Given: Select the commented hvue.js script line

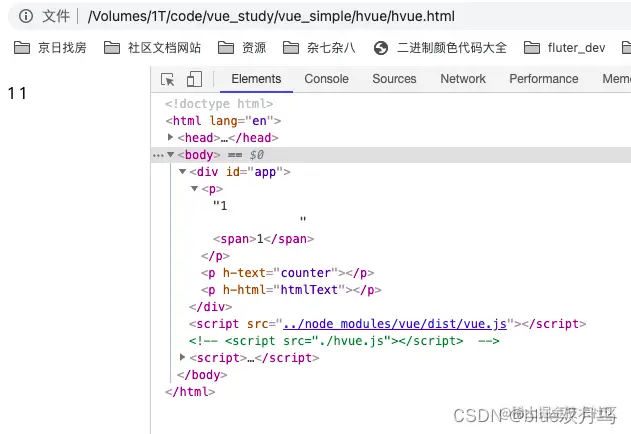Looking at the screenshot, I should click(344, 341).
